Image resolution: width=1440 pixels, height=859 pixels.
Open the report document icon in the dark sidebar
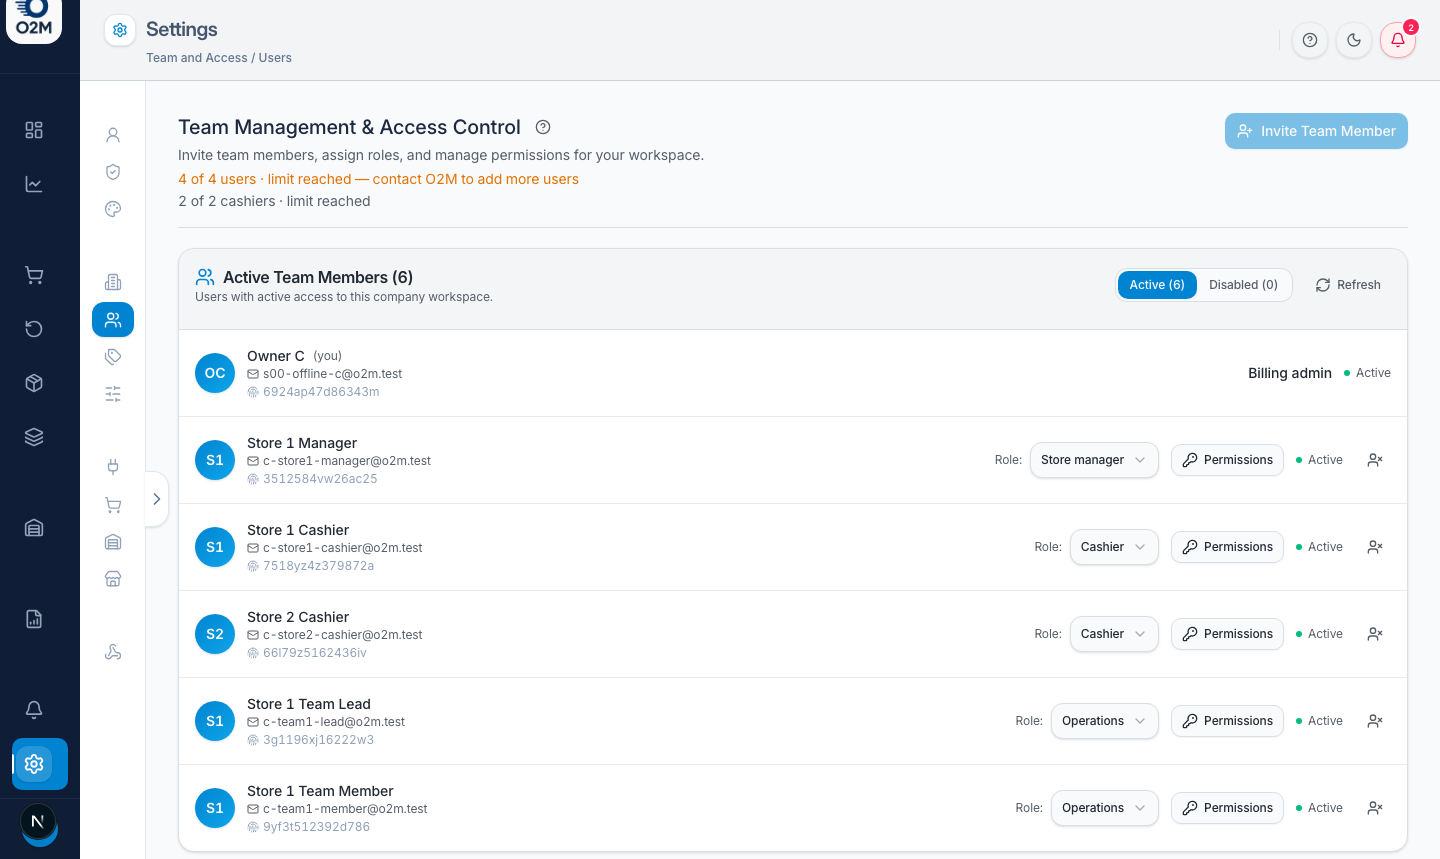(34, 619)
